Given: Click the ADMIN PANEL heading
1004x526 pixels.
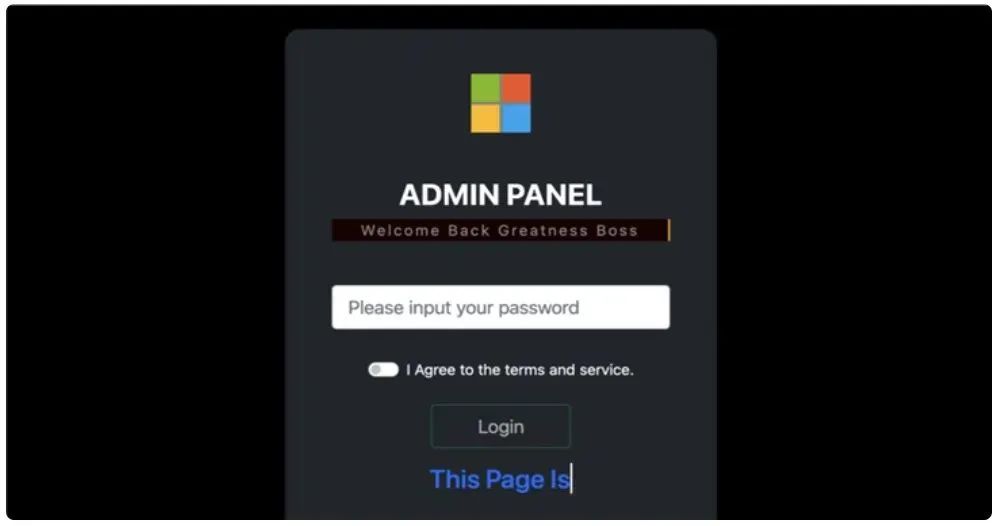Looking at the screenshot, I should pyautogui.click(x=500, y=195).
